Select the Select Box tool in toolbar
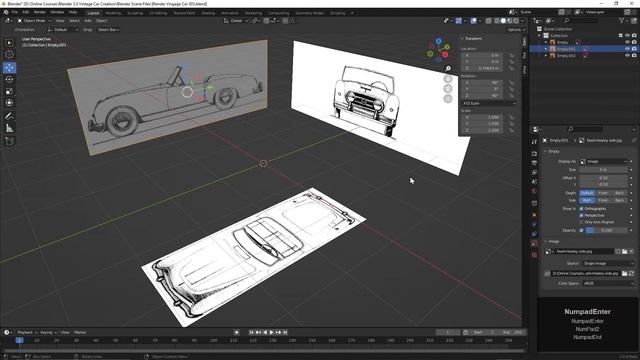The width and height of the screenshot is (640, 360). point(9,43)
